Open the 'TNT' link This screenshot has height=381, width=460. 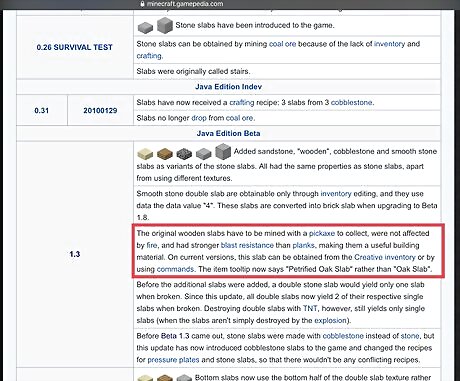point(310,308)
